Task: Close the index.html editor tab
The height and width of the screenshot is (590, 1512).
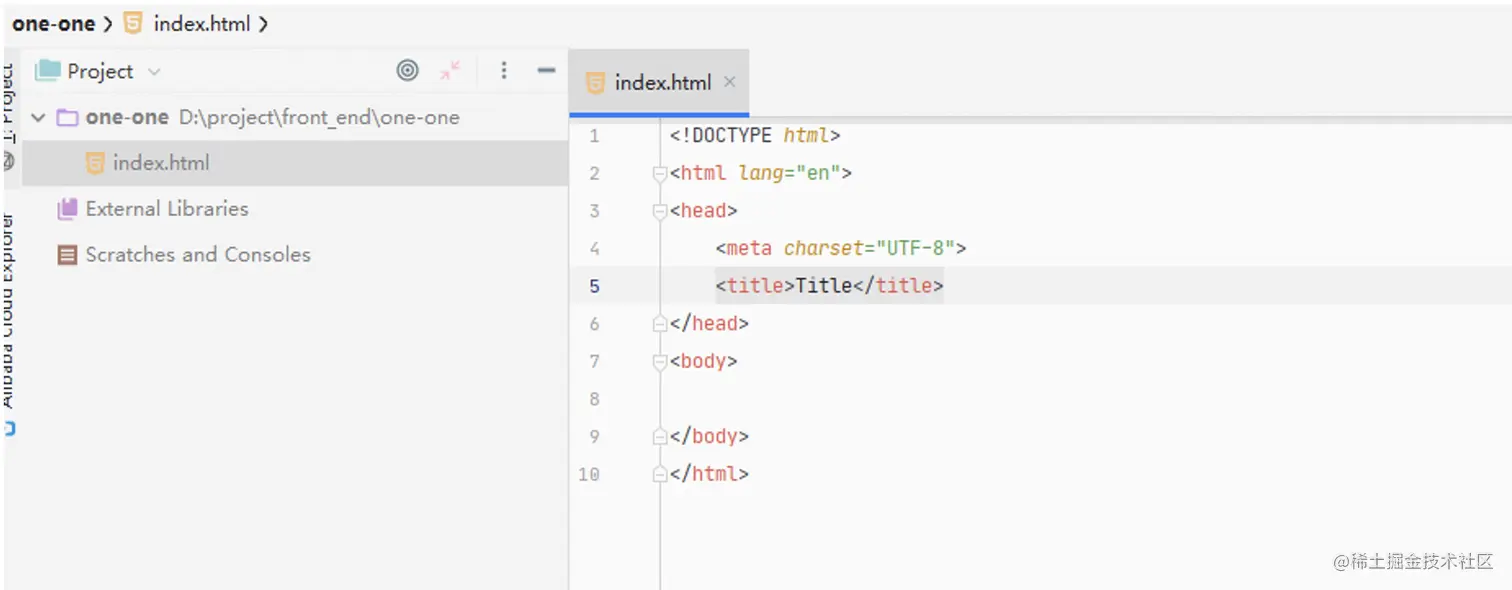Action: [730, 82]
